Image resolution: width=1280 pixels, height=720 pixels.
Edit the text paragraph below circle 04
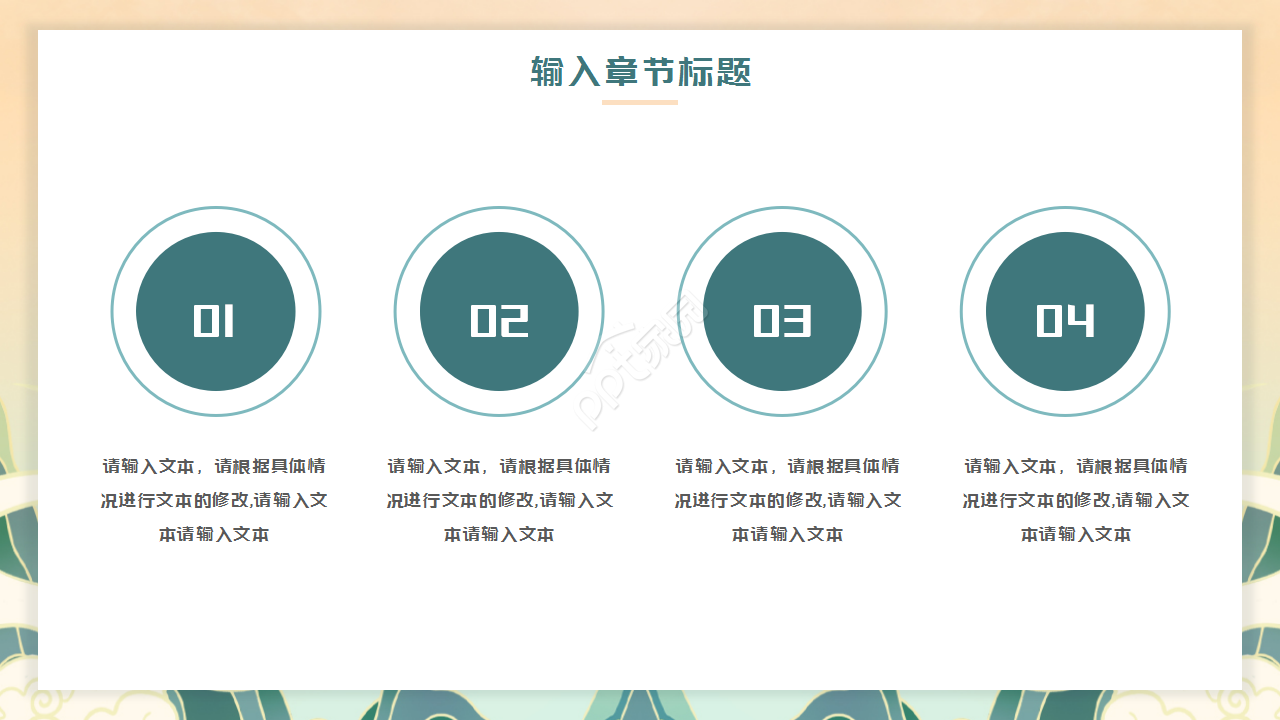[x=1076, y=500]
